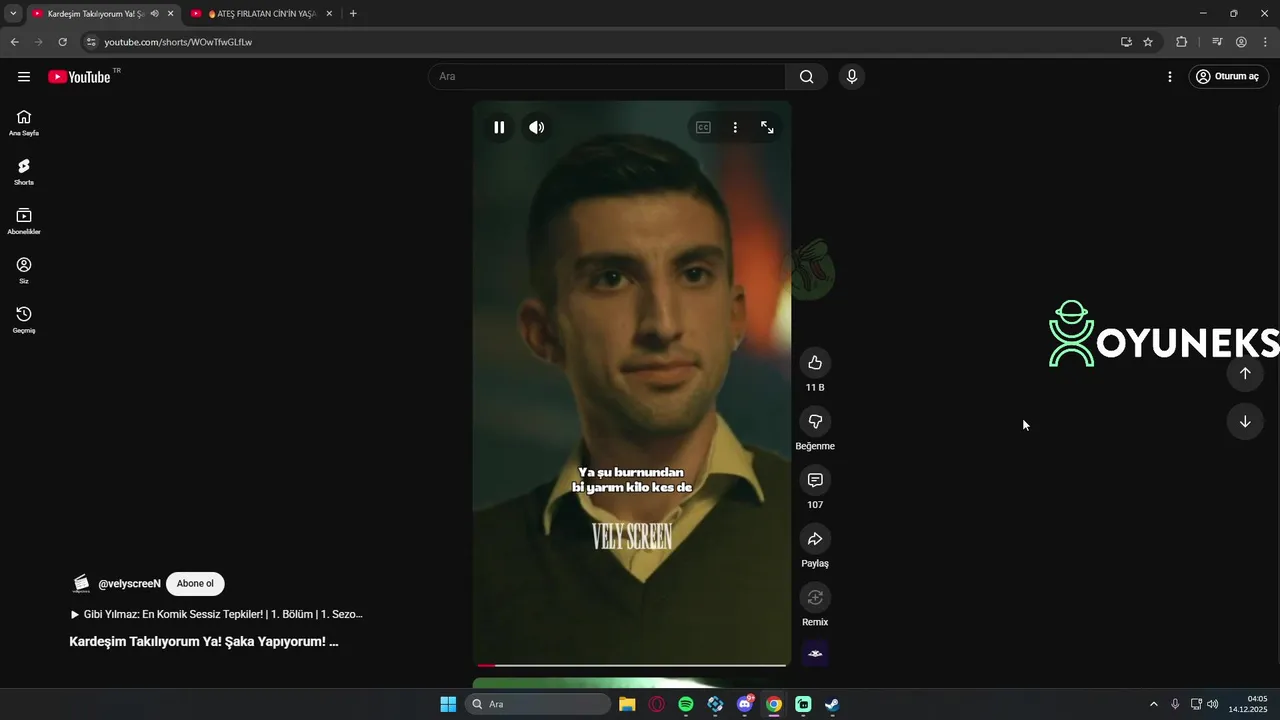The image size is (1280, 720).
Task: Open YouTube settings three-dot menu
Action: tap(1170, 77)
